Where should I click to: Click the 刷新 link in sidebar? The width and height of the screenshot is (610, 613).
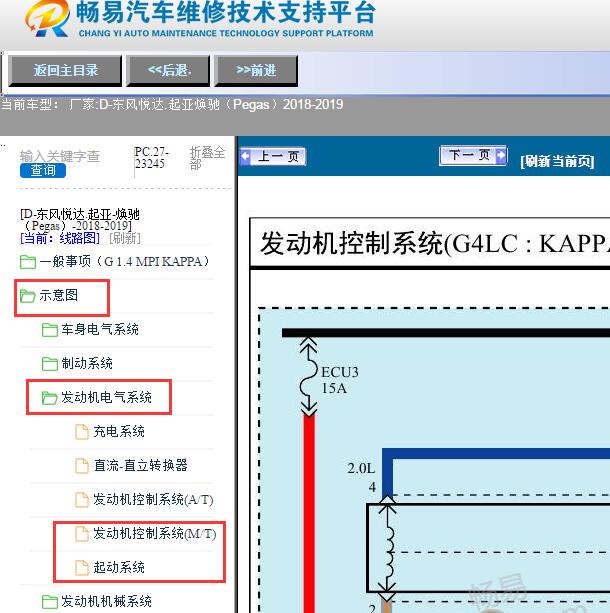[125, 238]
